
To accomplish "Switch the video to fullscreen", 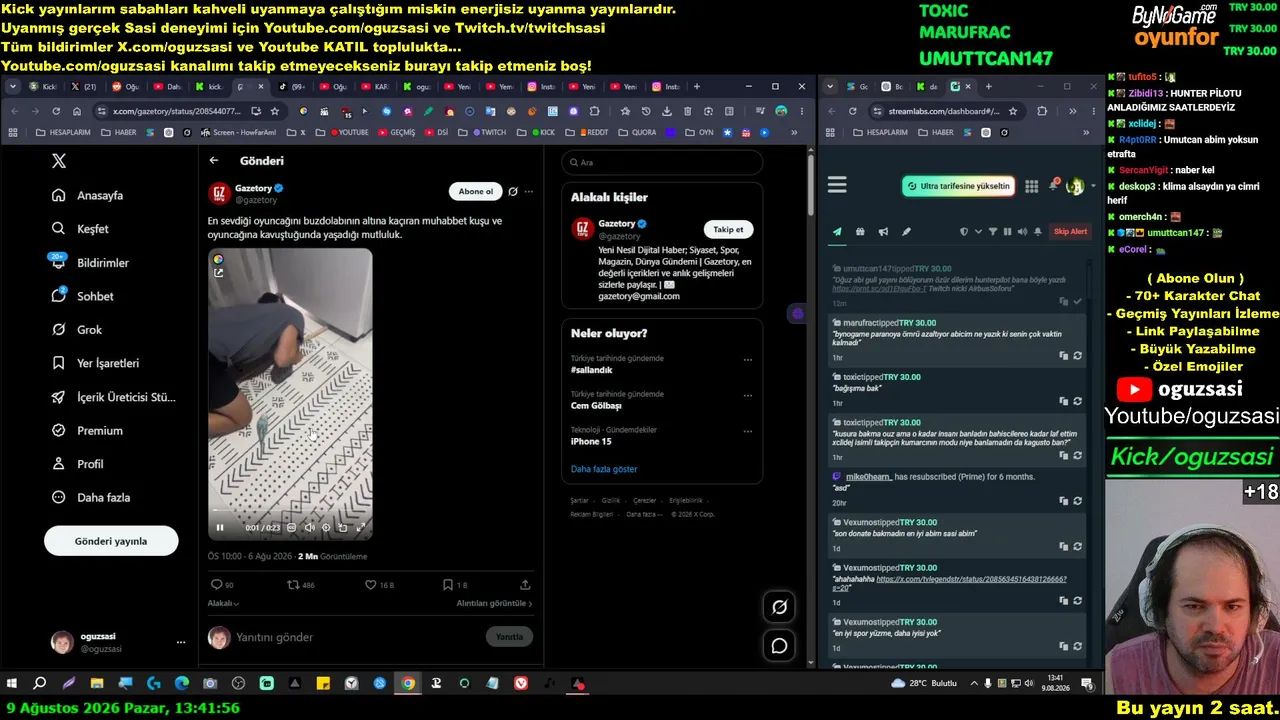I will pyautogui.click(x=361, y=527).
